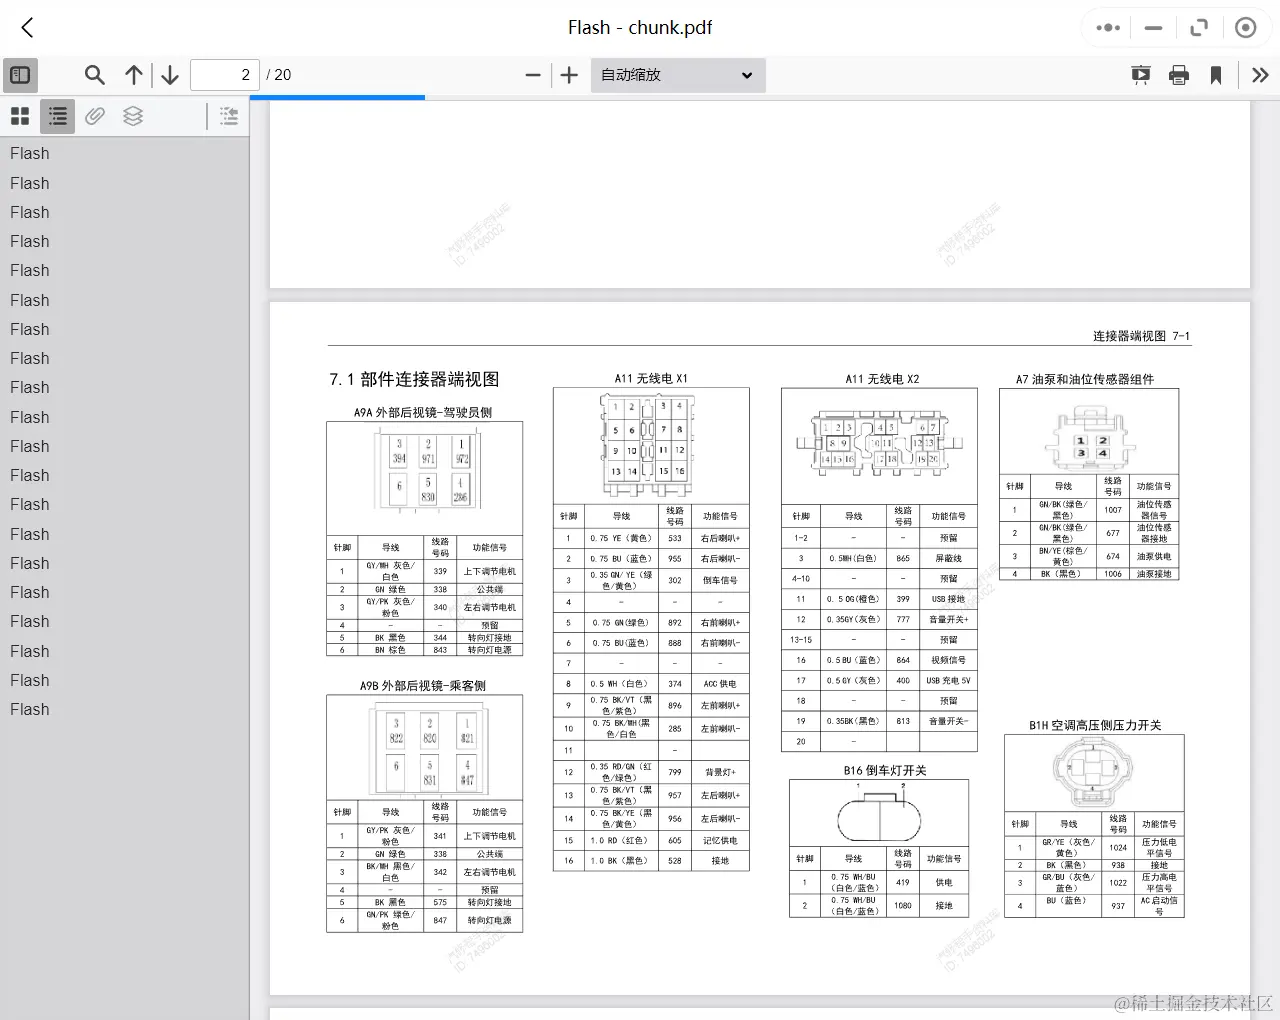Image resolution: width=1280 pixels, height=1020 pixels.
Task: Add a bookmark for this document
Action: coord(1216,75)
